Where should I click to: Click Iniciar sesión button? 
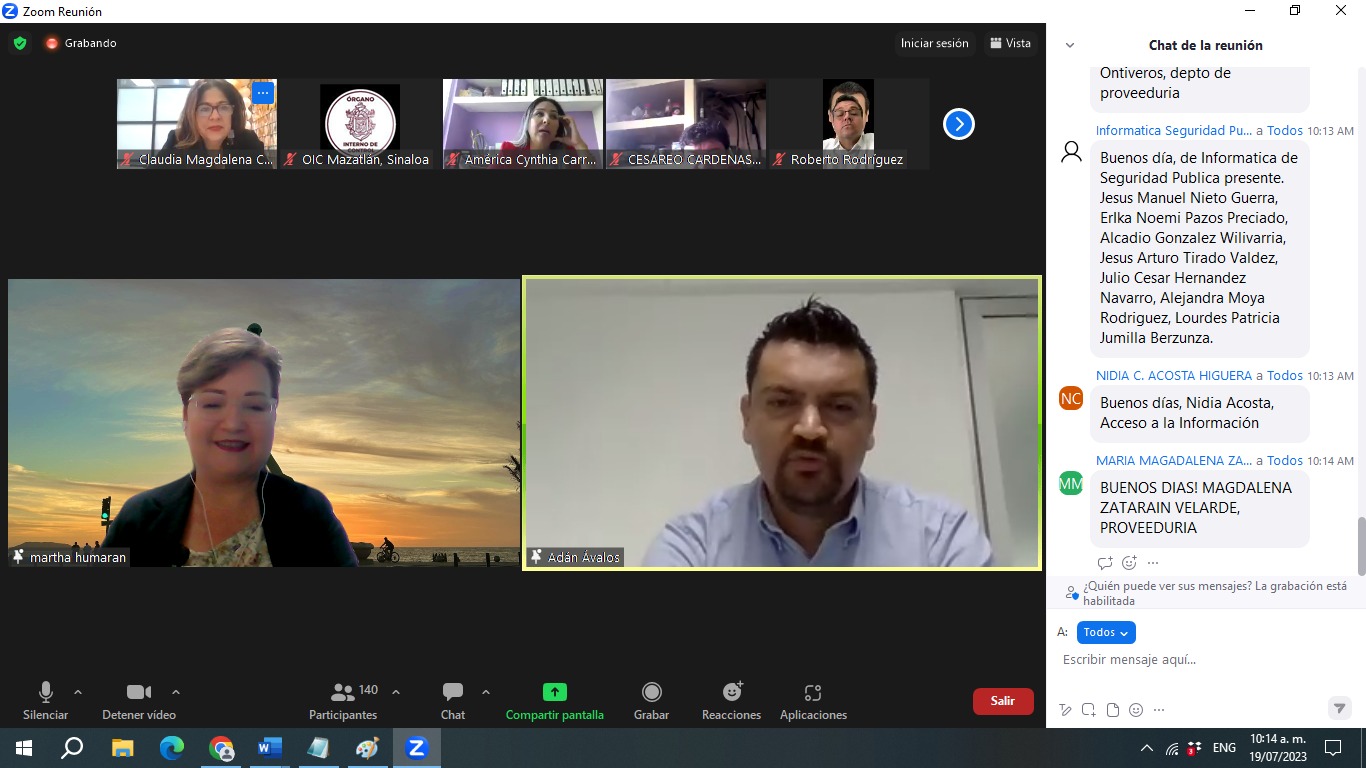934,43
